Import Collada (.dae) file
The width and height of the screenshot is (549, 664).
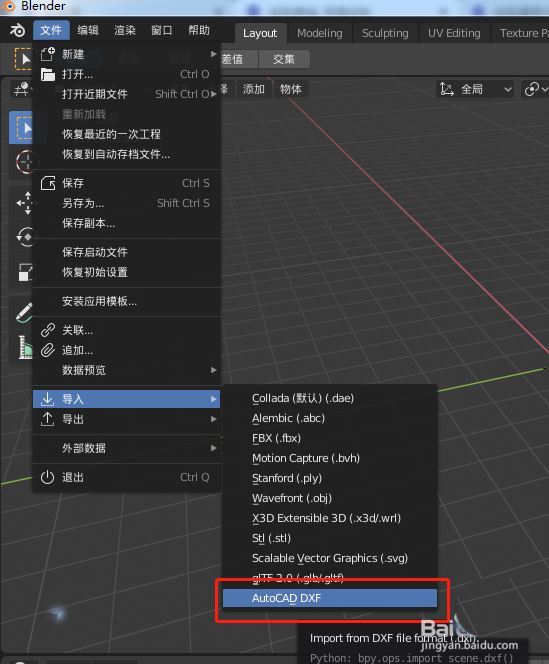pos(330,398)
